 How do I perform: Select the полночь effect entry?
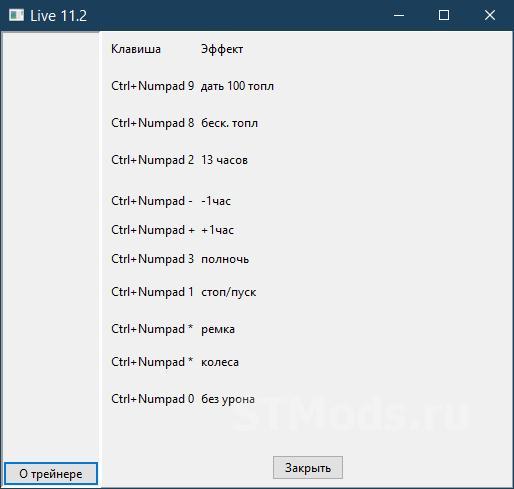(x=225, y=259)
